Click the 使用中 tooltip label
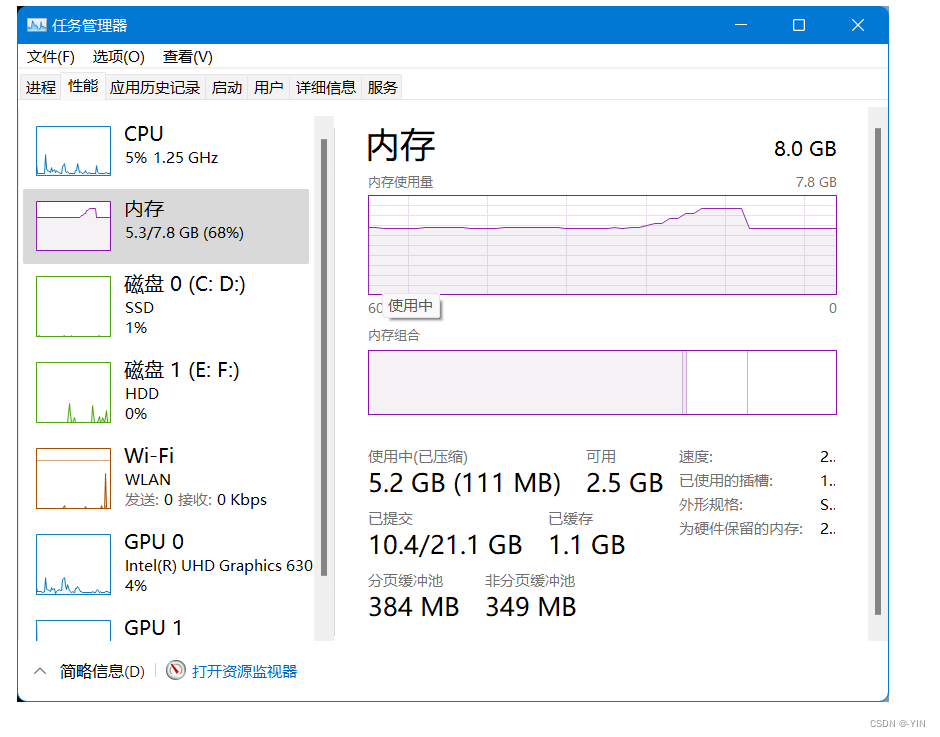940x737 pixels. pos(411,306)
